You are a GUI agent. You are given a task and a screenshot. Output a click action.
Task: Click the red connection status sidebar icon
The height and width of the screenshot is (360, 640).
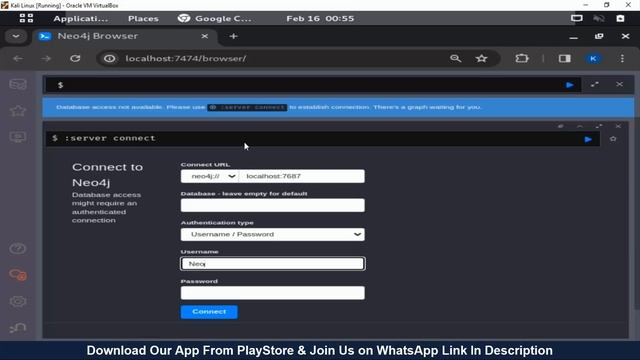pyautogui.click(x=18, y=275)
